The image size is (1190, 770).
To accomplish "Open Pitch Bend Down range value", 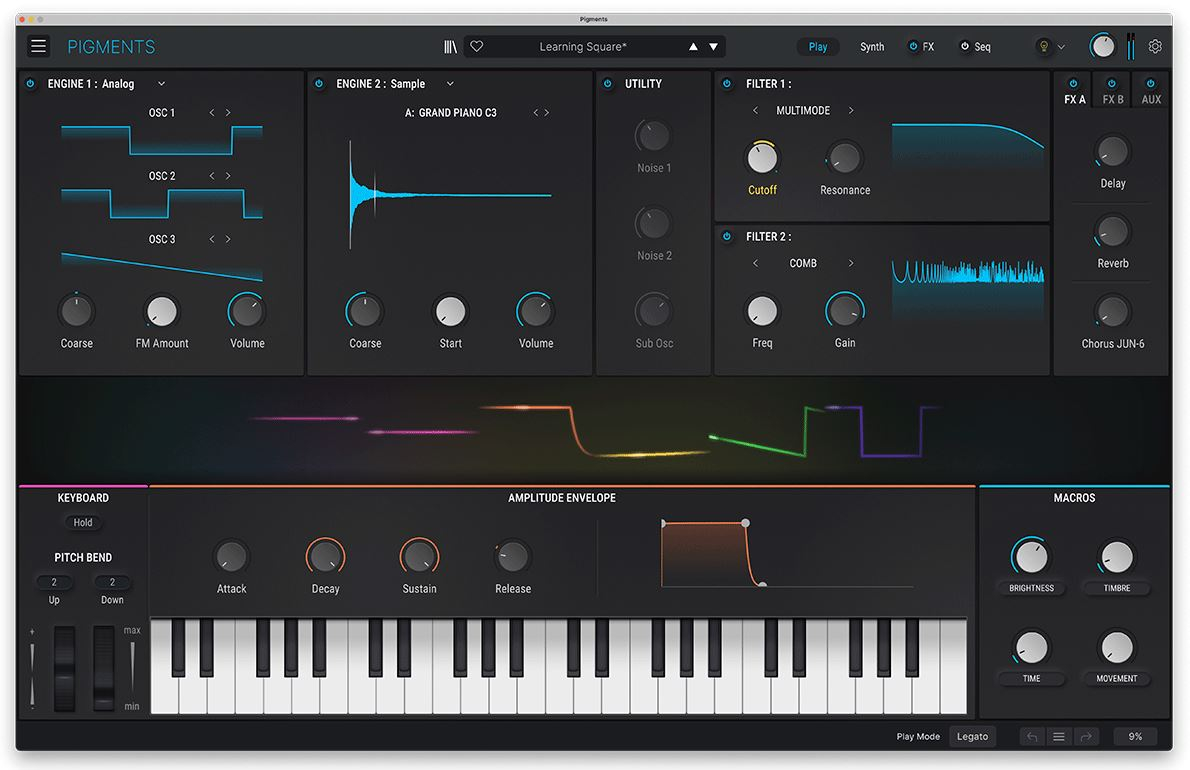I will pos(112,582).
